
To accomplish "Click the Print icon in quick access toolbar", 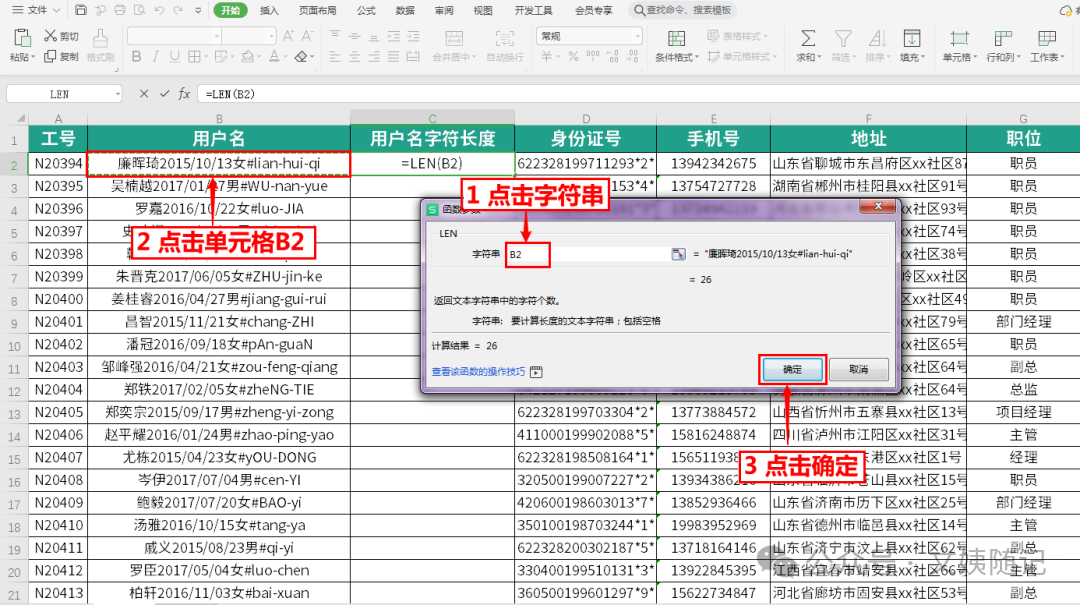I will point(120,10).
